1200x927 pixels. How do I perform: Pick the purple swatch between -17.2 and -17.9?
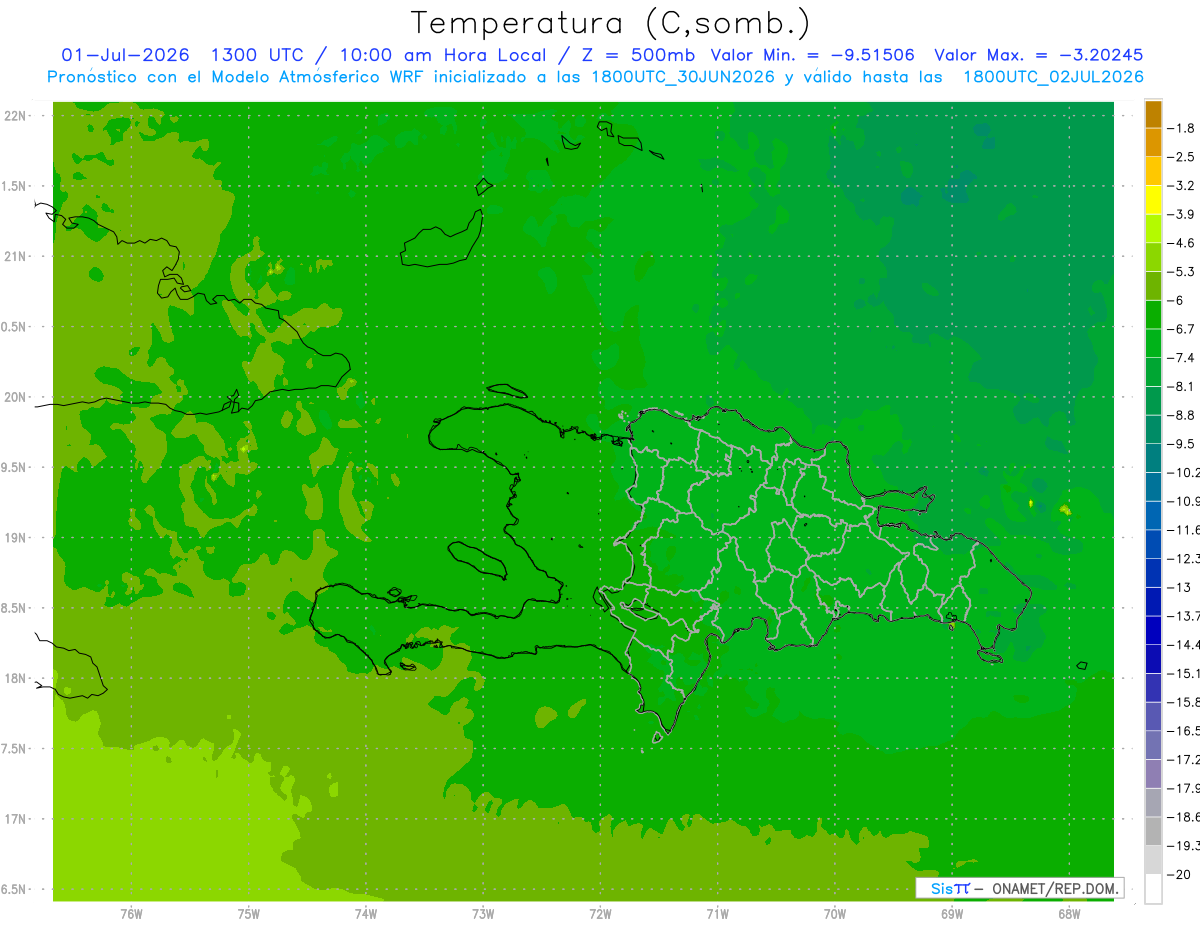point(1153,774)
